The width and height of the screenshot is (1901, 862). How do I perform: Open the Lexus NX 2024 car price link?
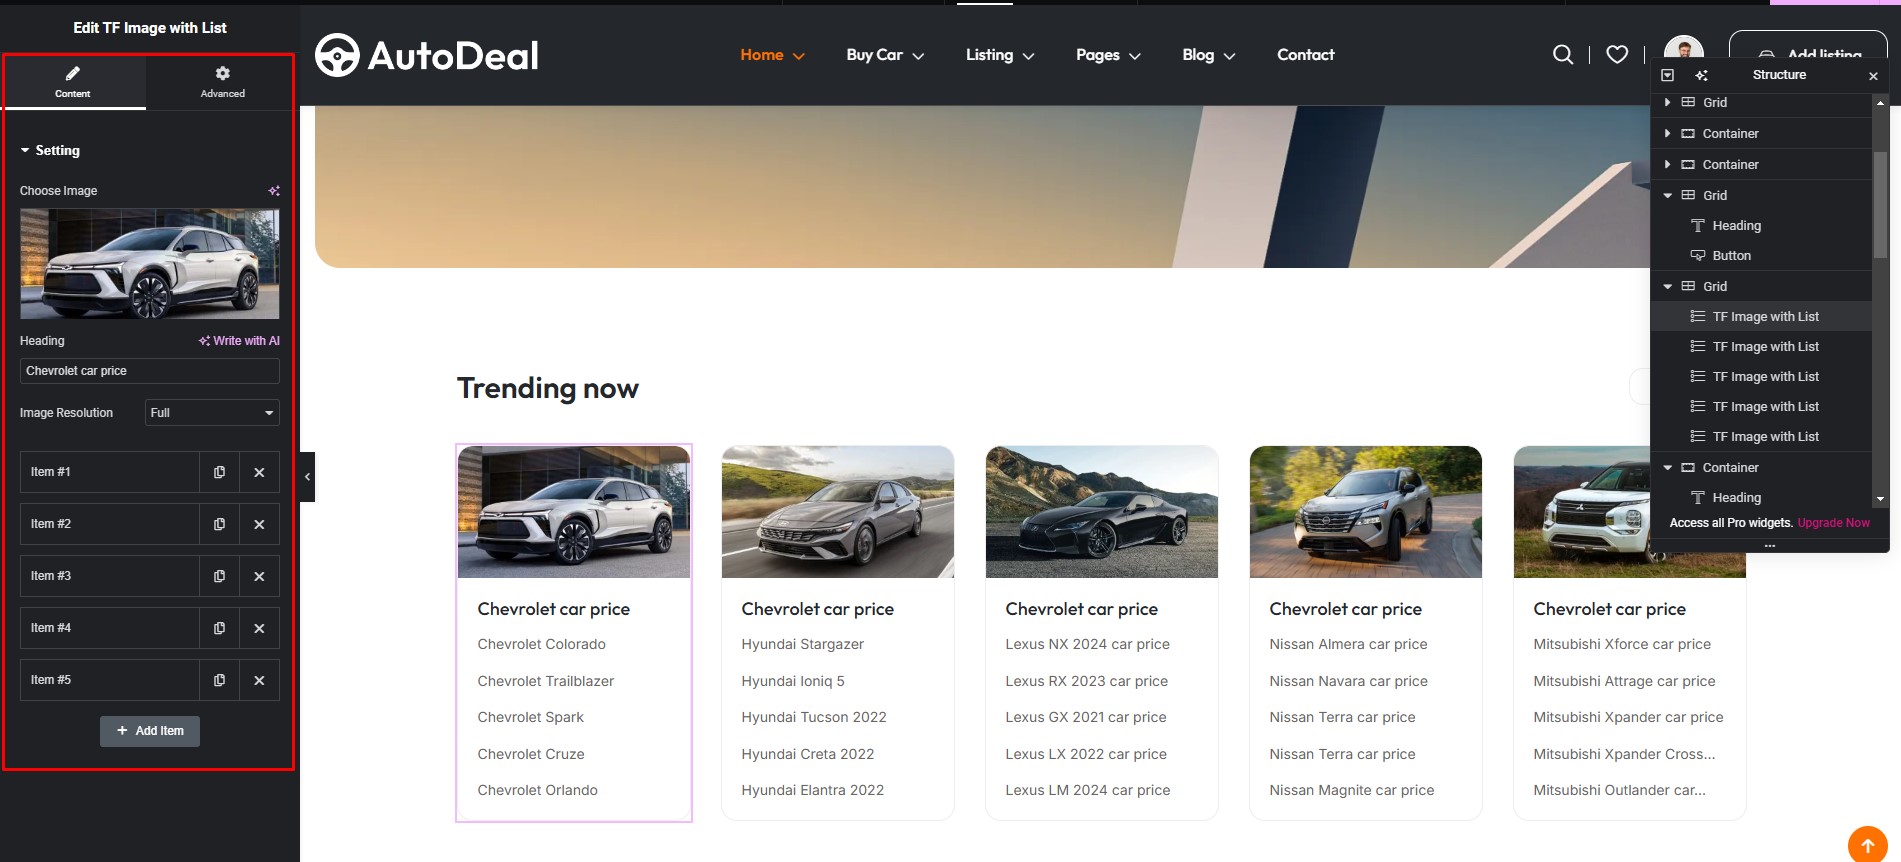coord(1087,645)
